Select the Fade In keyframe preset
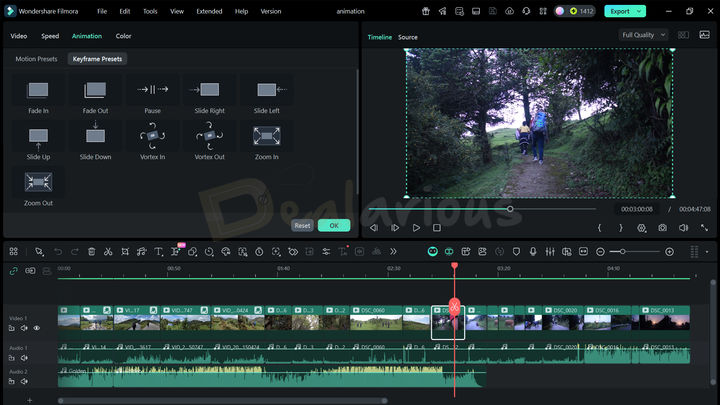 pyautogui.click(x=38, y=90)
